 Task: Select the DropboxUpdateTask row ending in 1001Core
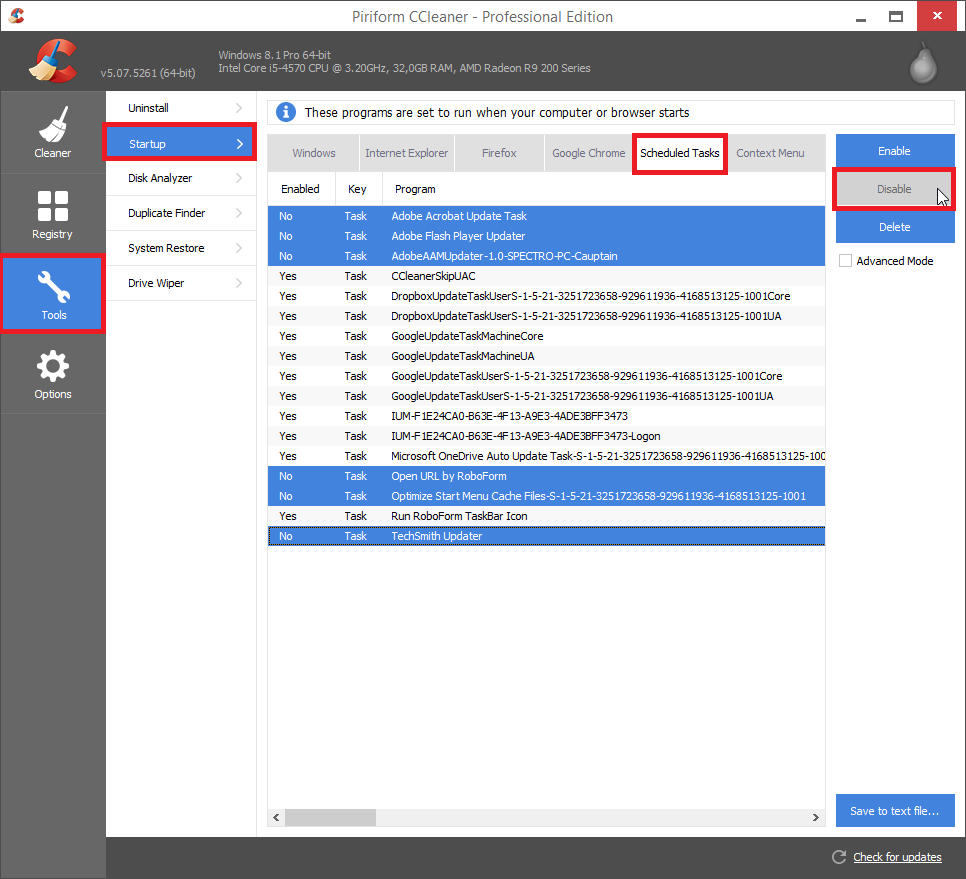pyautogui.click(x=546, y=296)
